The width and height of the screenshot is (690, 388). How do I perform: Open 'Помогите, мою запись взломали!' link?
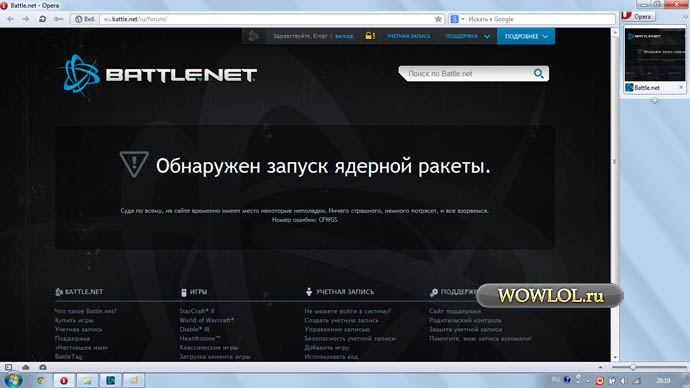pos(481,339)
